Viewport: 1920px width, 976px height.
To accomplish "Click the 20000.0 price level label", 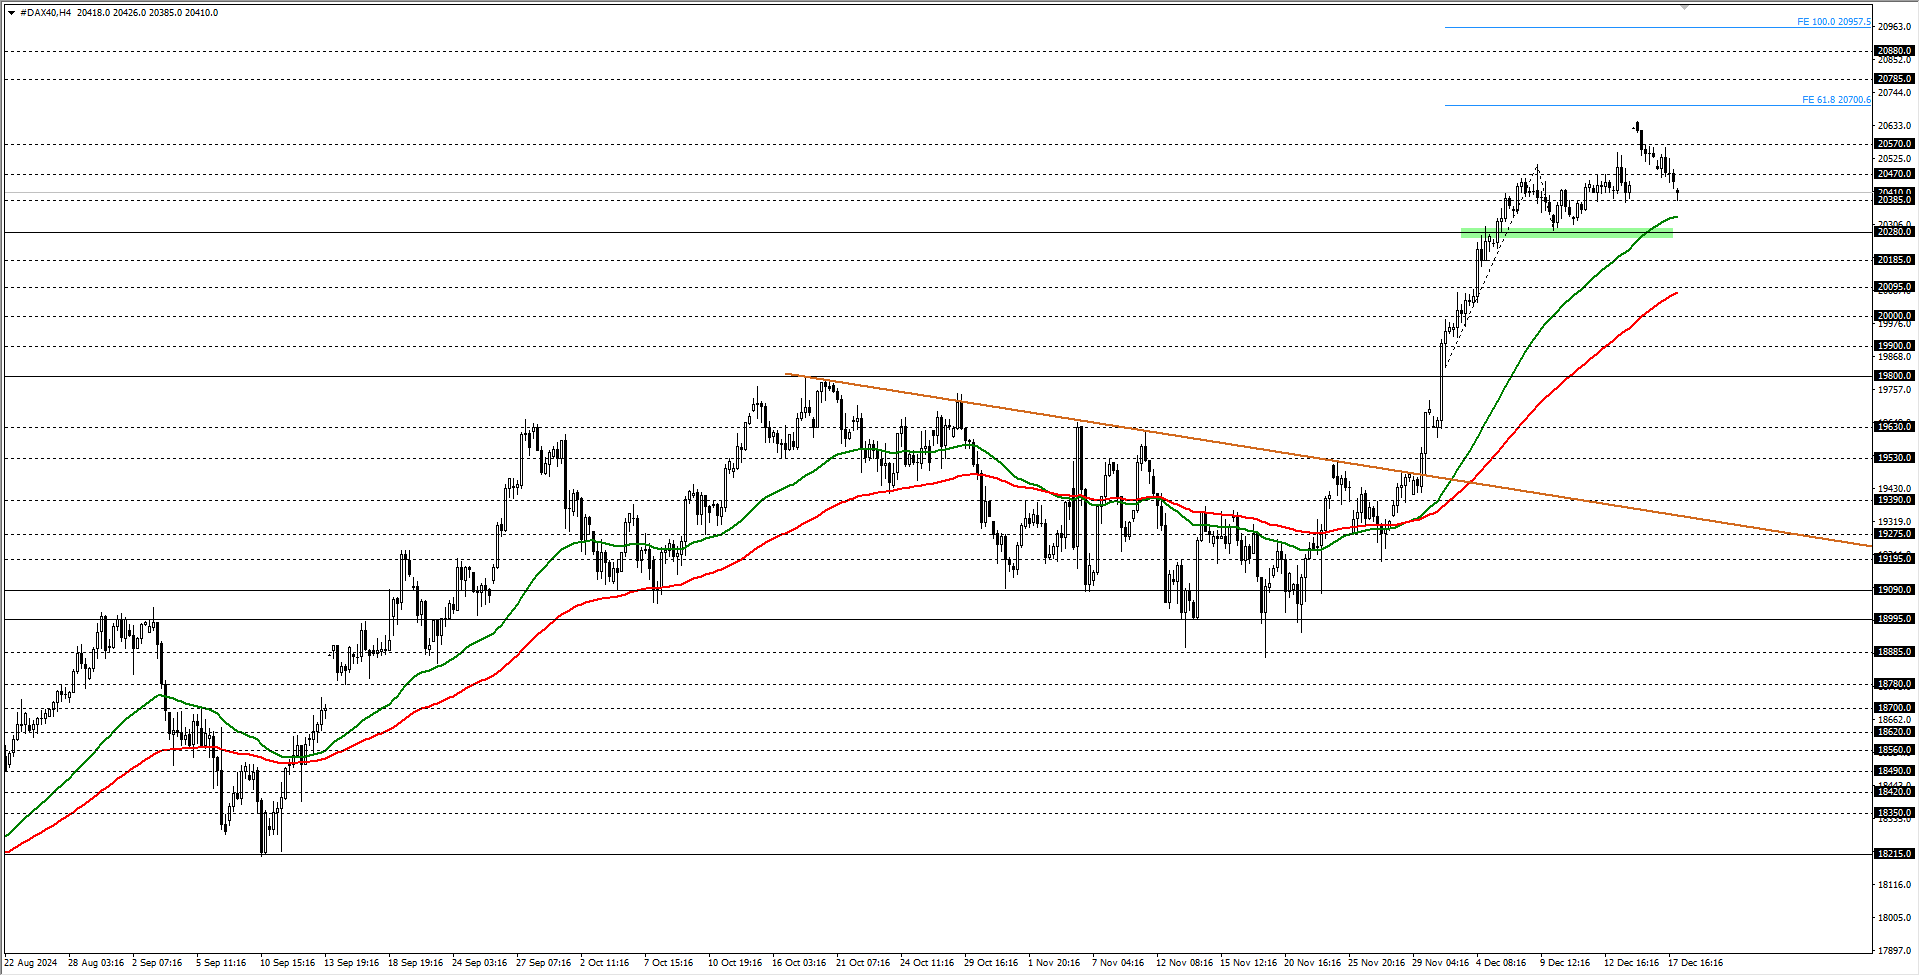I will [x=1894, y=316].
